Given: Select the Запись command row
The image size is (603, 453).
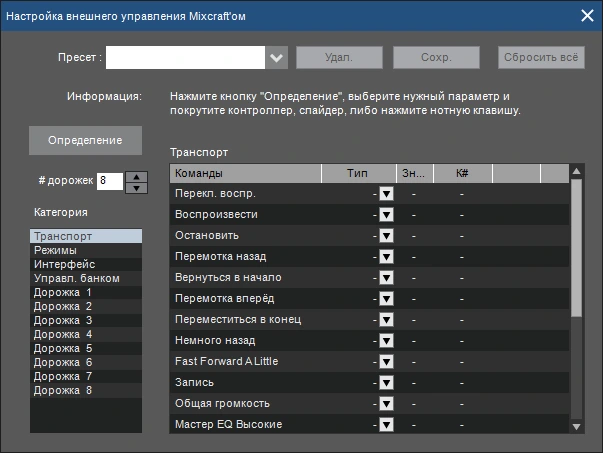Looking at the screenshot, I should (x=369, y=383).
